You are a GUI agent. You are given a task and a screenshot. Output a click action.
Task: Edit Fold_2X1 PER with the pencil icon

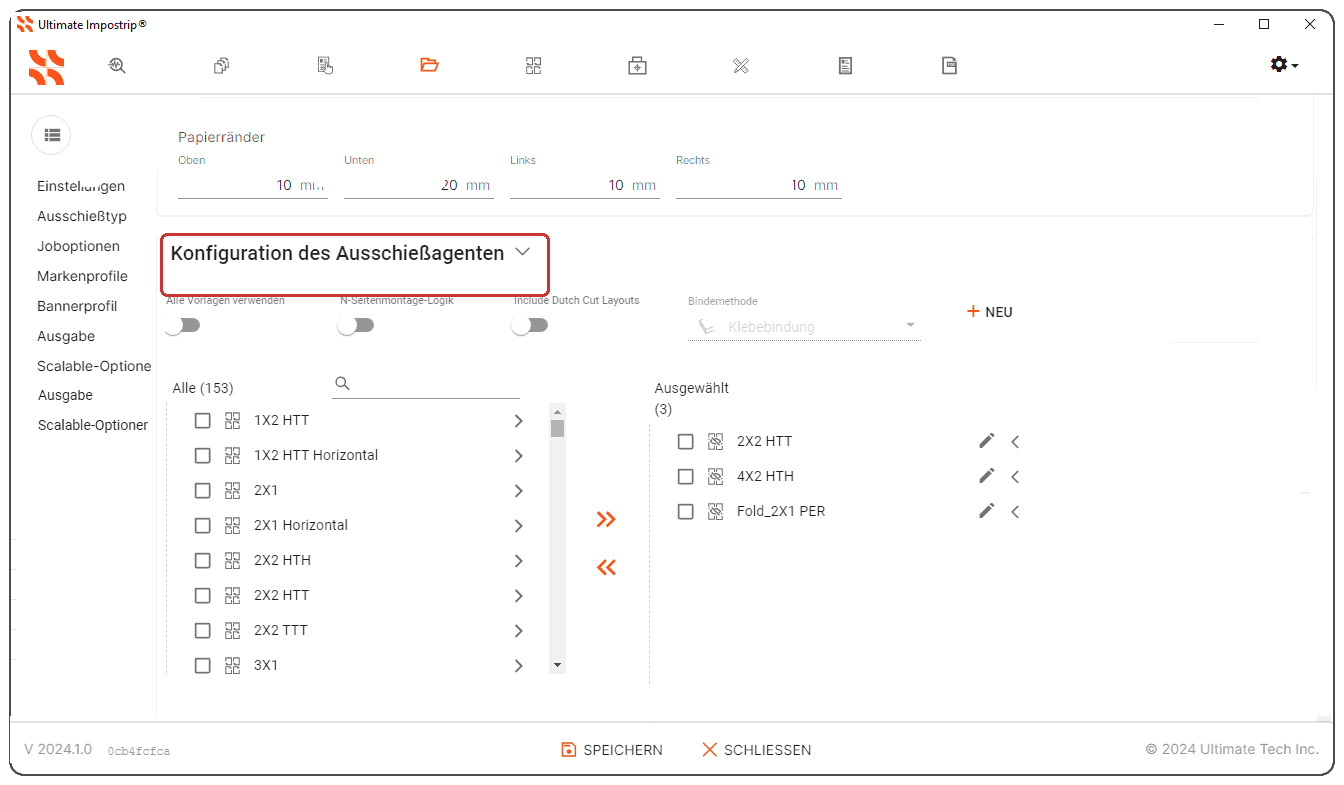986,511
